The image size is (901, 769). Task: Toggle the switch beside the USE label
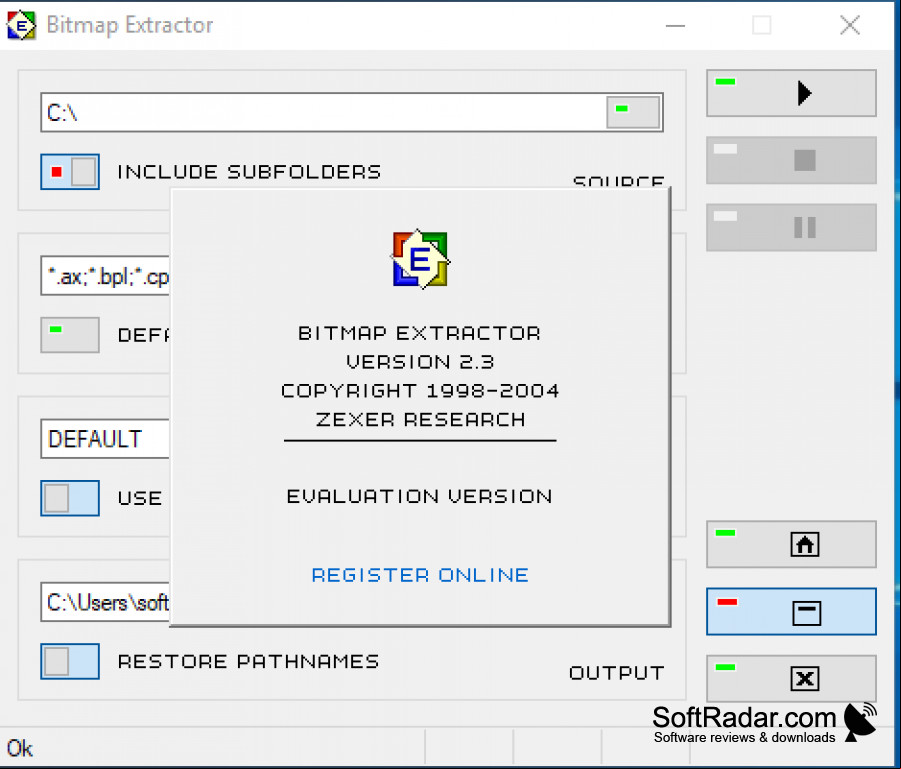pyautogui.click(x=70, y=498)
